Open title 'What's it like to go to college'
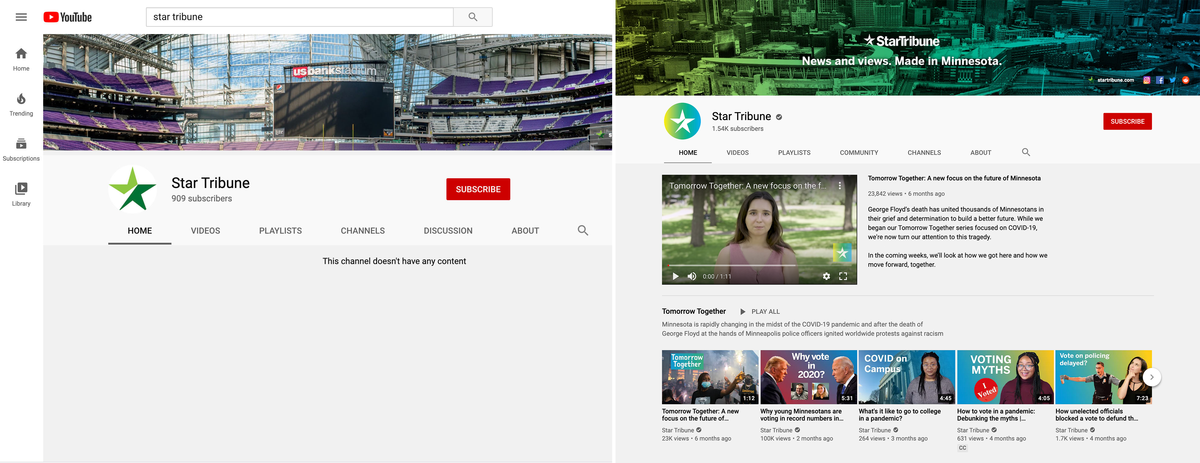Image resolution: width=1200 pixels, height=463 pixels. [899, 414]
